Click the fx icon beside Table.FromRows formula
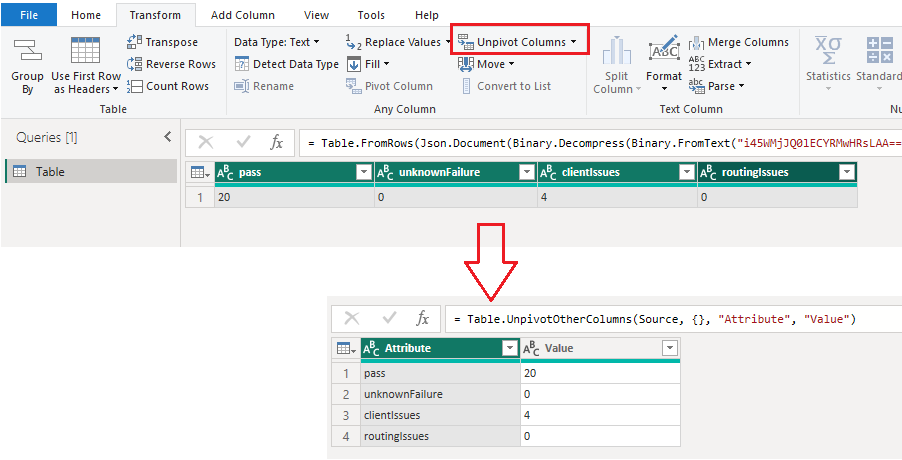The height and width of the screenshot is (460, 902). point(277,143)
